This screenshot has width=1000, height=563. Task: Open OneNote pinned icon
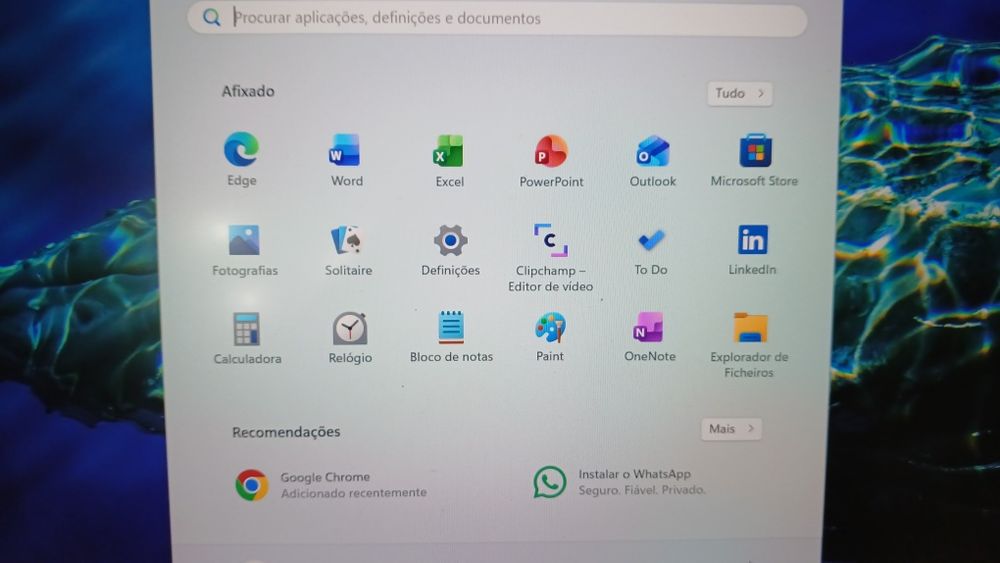pos(649,327)
